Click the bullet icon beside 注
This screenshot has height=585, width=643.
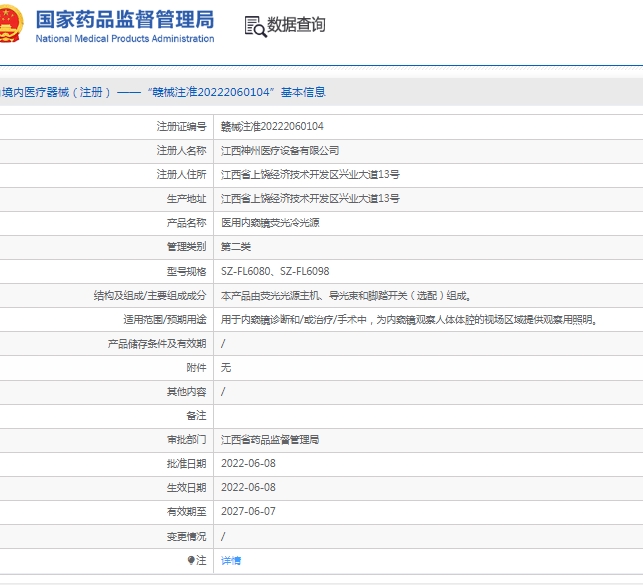click(191, 560)
